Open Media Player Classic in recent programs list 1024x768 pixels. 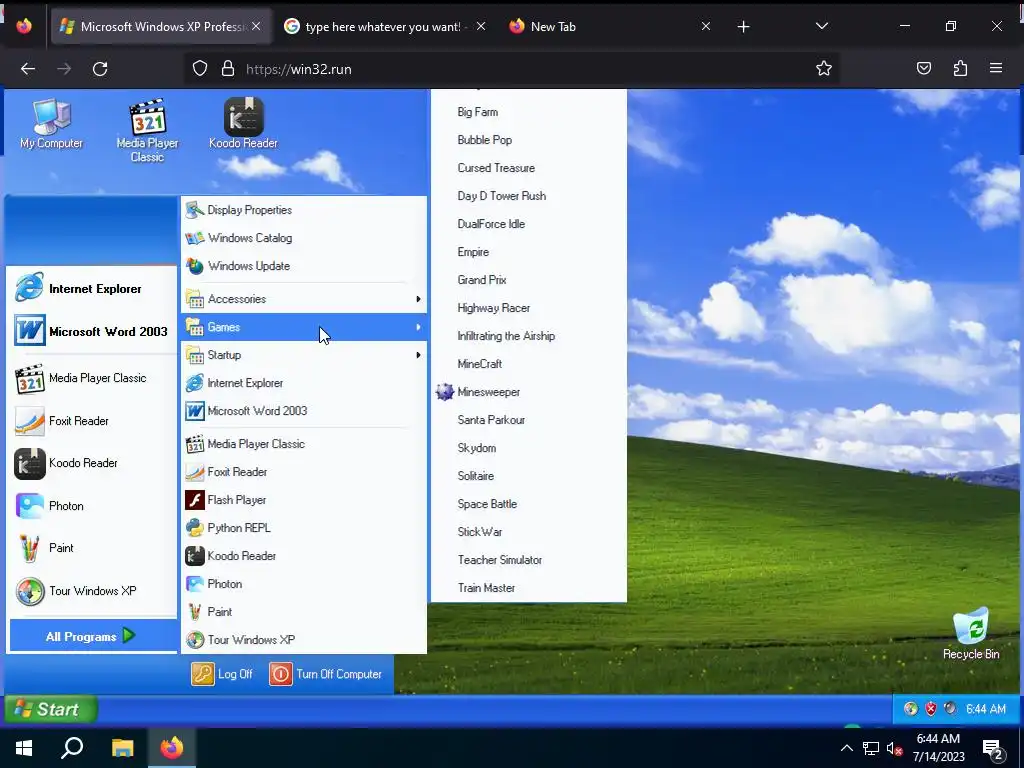[x=91, y=378]
